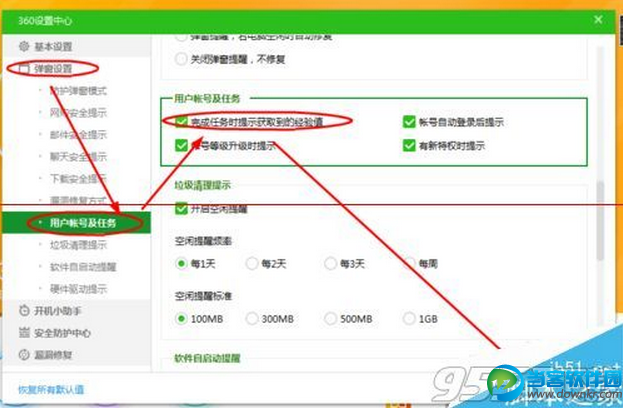Select 软件自启动提醒 in sidebar
The height and width of the screenshot is (408, 623).
click(x=83, y=267)
